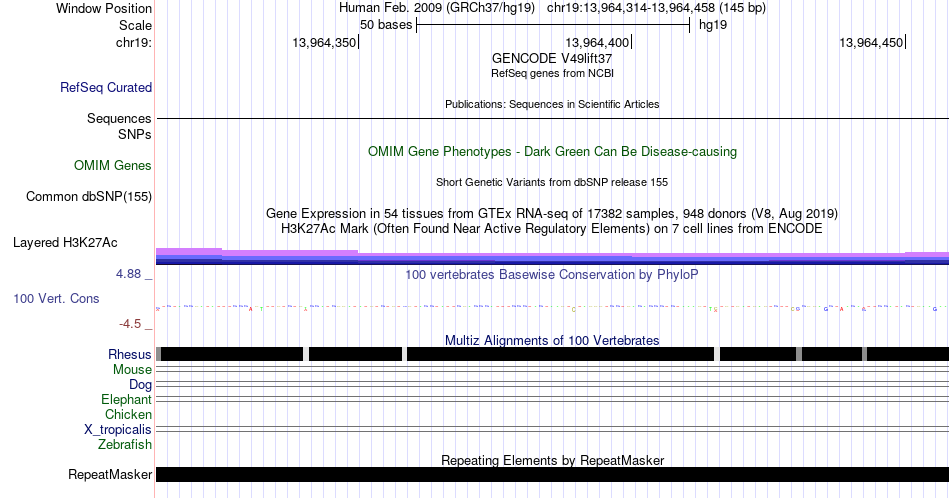Image resolution: width=950 pixels, height=498 pixels.
Task: Click the Rhesus alignment block track
Action: tap(553, 354)
